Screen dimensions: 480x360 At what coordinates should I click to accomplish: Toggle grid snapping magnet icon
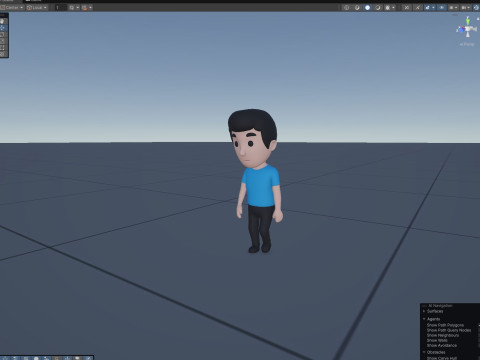pyautogui.click(x=84, y=7)
